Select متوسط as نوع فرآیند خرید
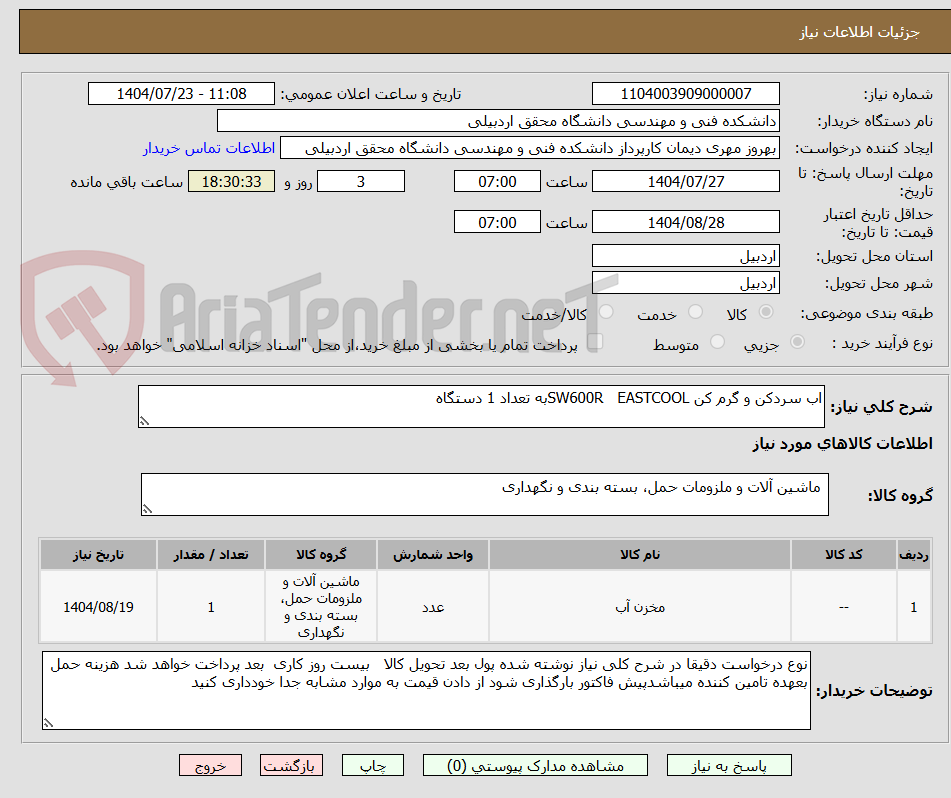Screen dimensions: 951x798 point(718,341)
